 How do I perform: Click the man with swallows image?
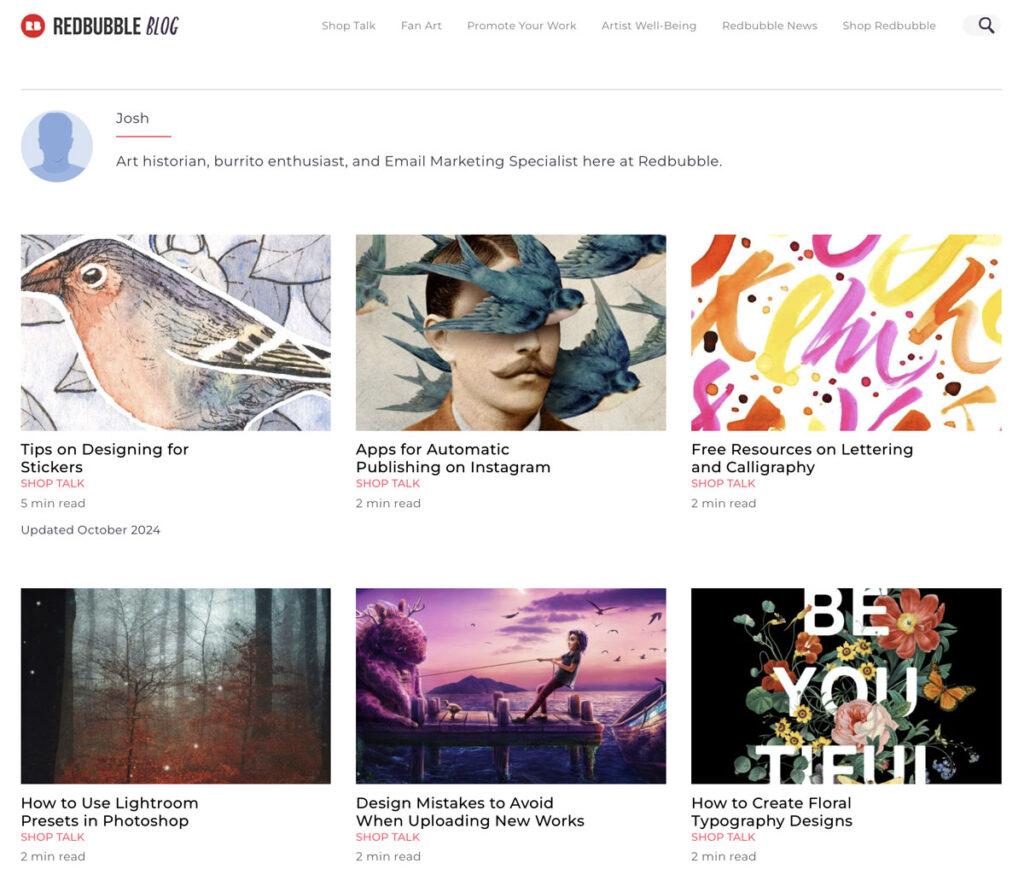[x=510, y=332]
